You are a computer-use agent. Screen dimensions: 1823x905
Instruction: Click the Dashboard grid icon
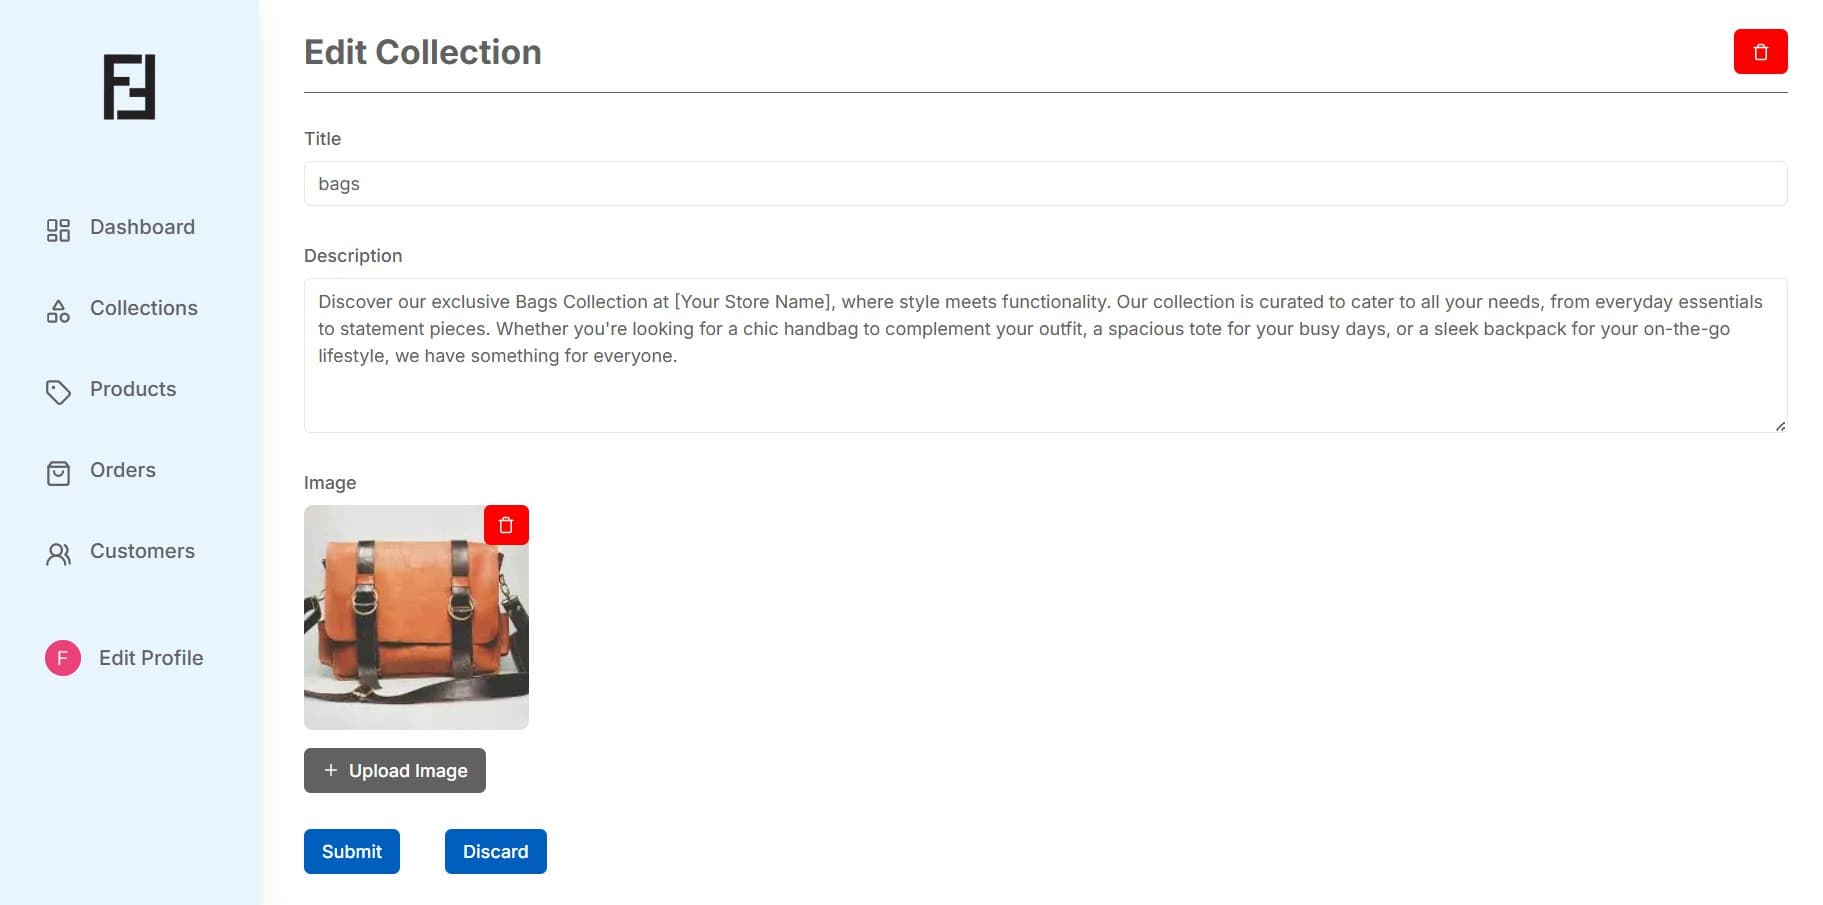point(58,230)
